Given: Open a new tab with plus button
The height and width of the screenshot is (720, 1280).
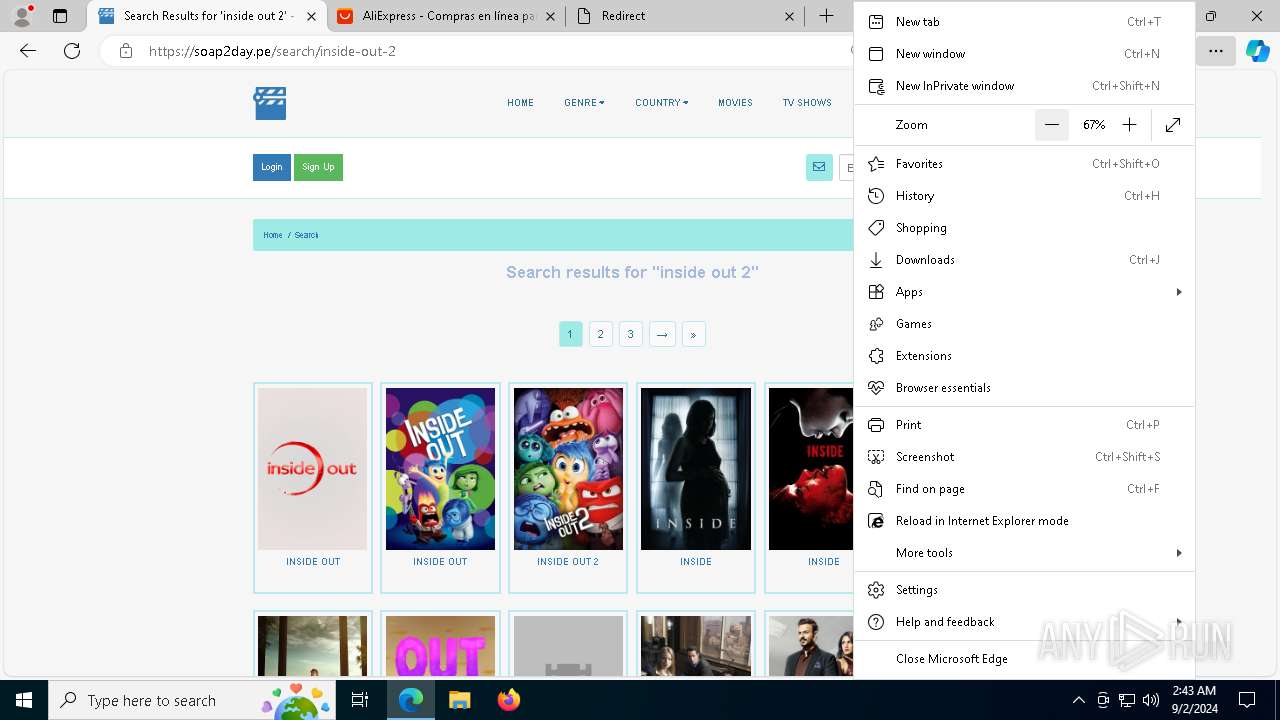Looking at the screenshot, I should [x=826, y=16].
